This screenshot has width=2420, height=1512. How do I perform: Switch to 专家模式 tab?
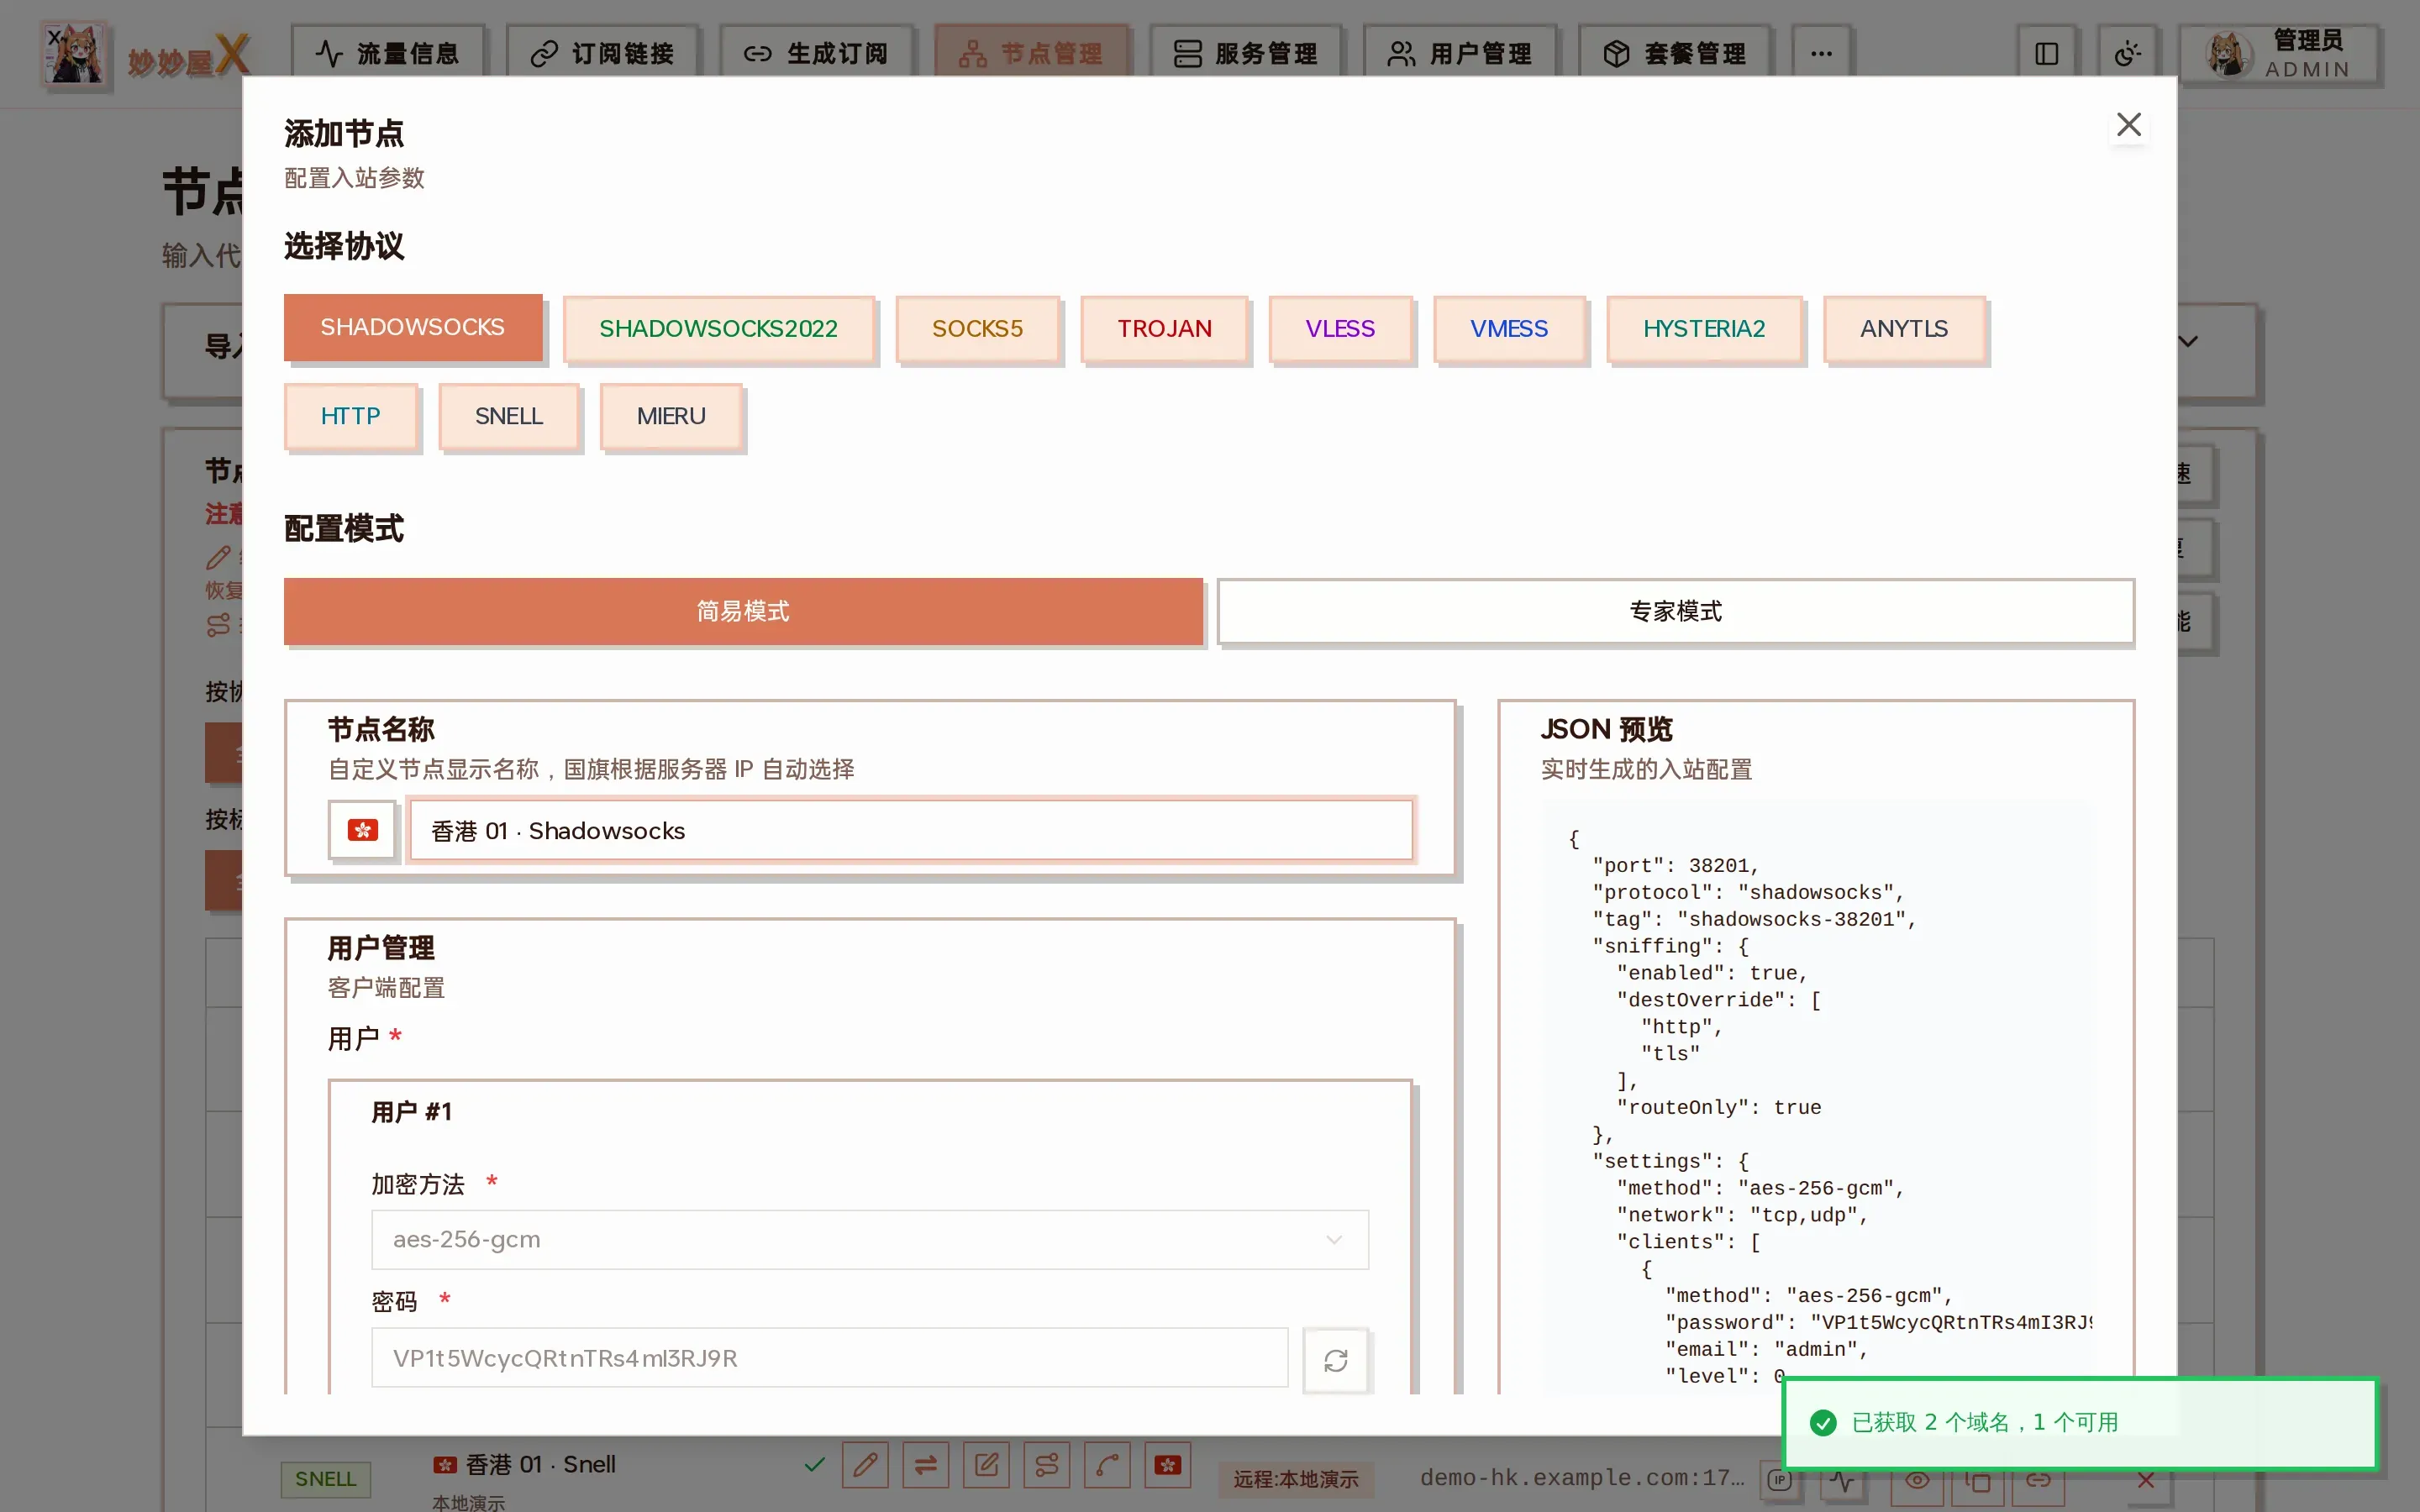point(1676,611)
